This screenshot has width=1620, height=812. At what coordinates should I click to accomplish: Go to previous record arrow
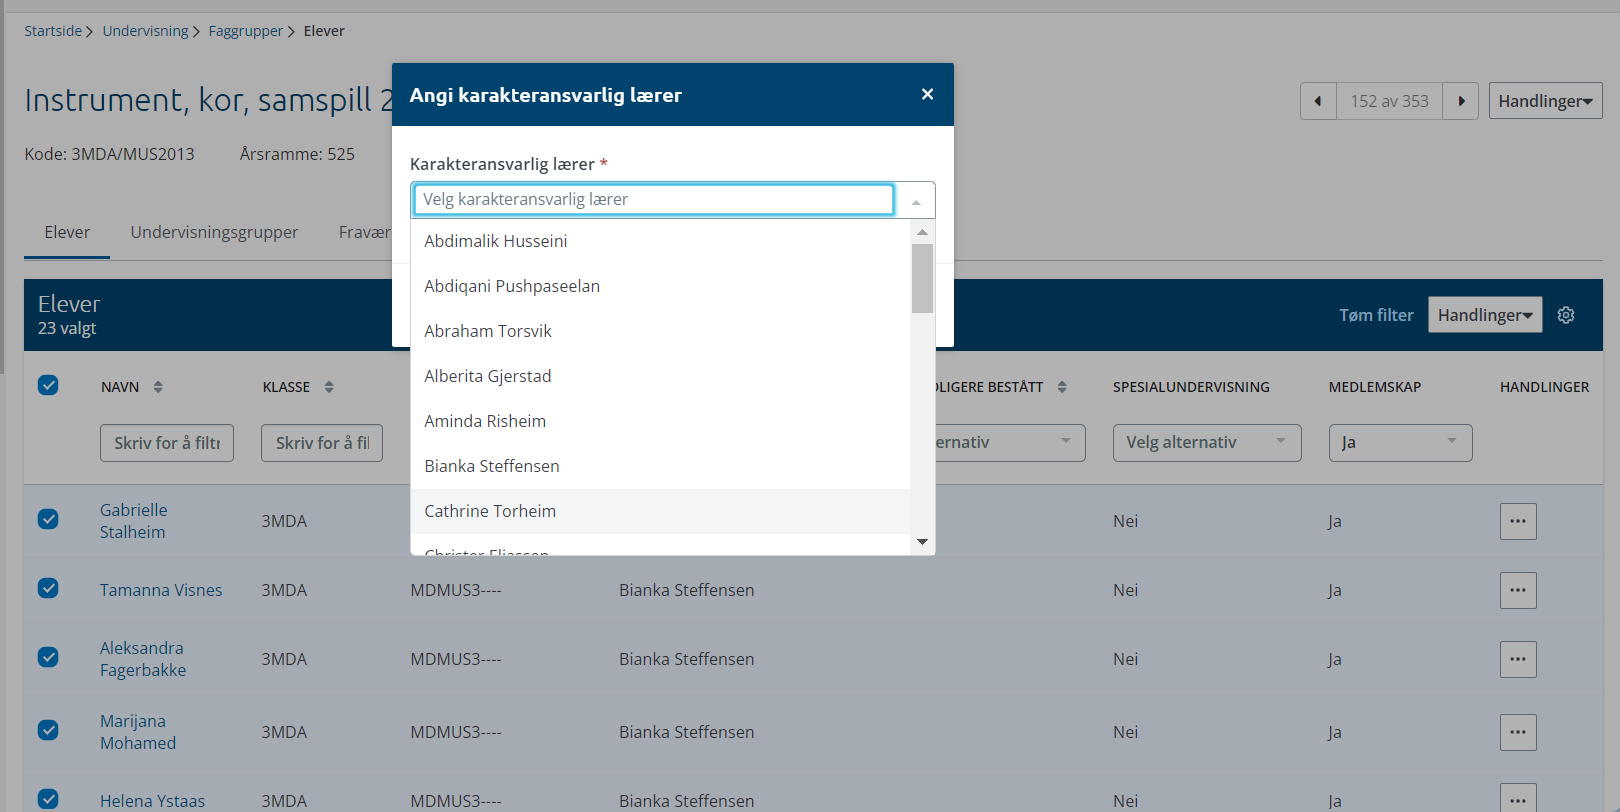pyautogui.click(x=1318, y=101)
